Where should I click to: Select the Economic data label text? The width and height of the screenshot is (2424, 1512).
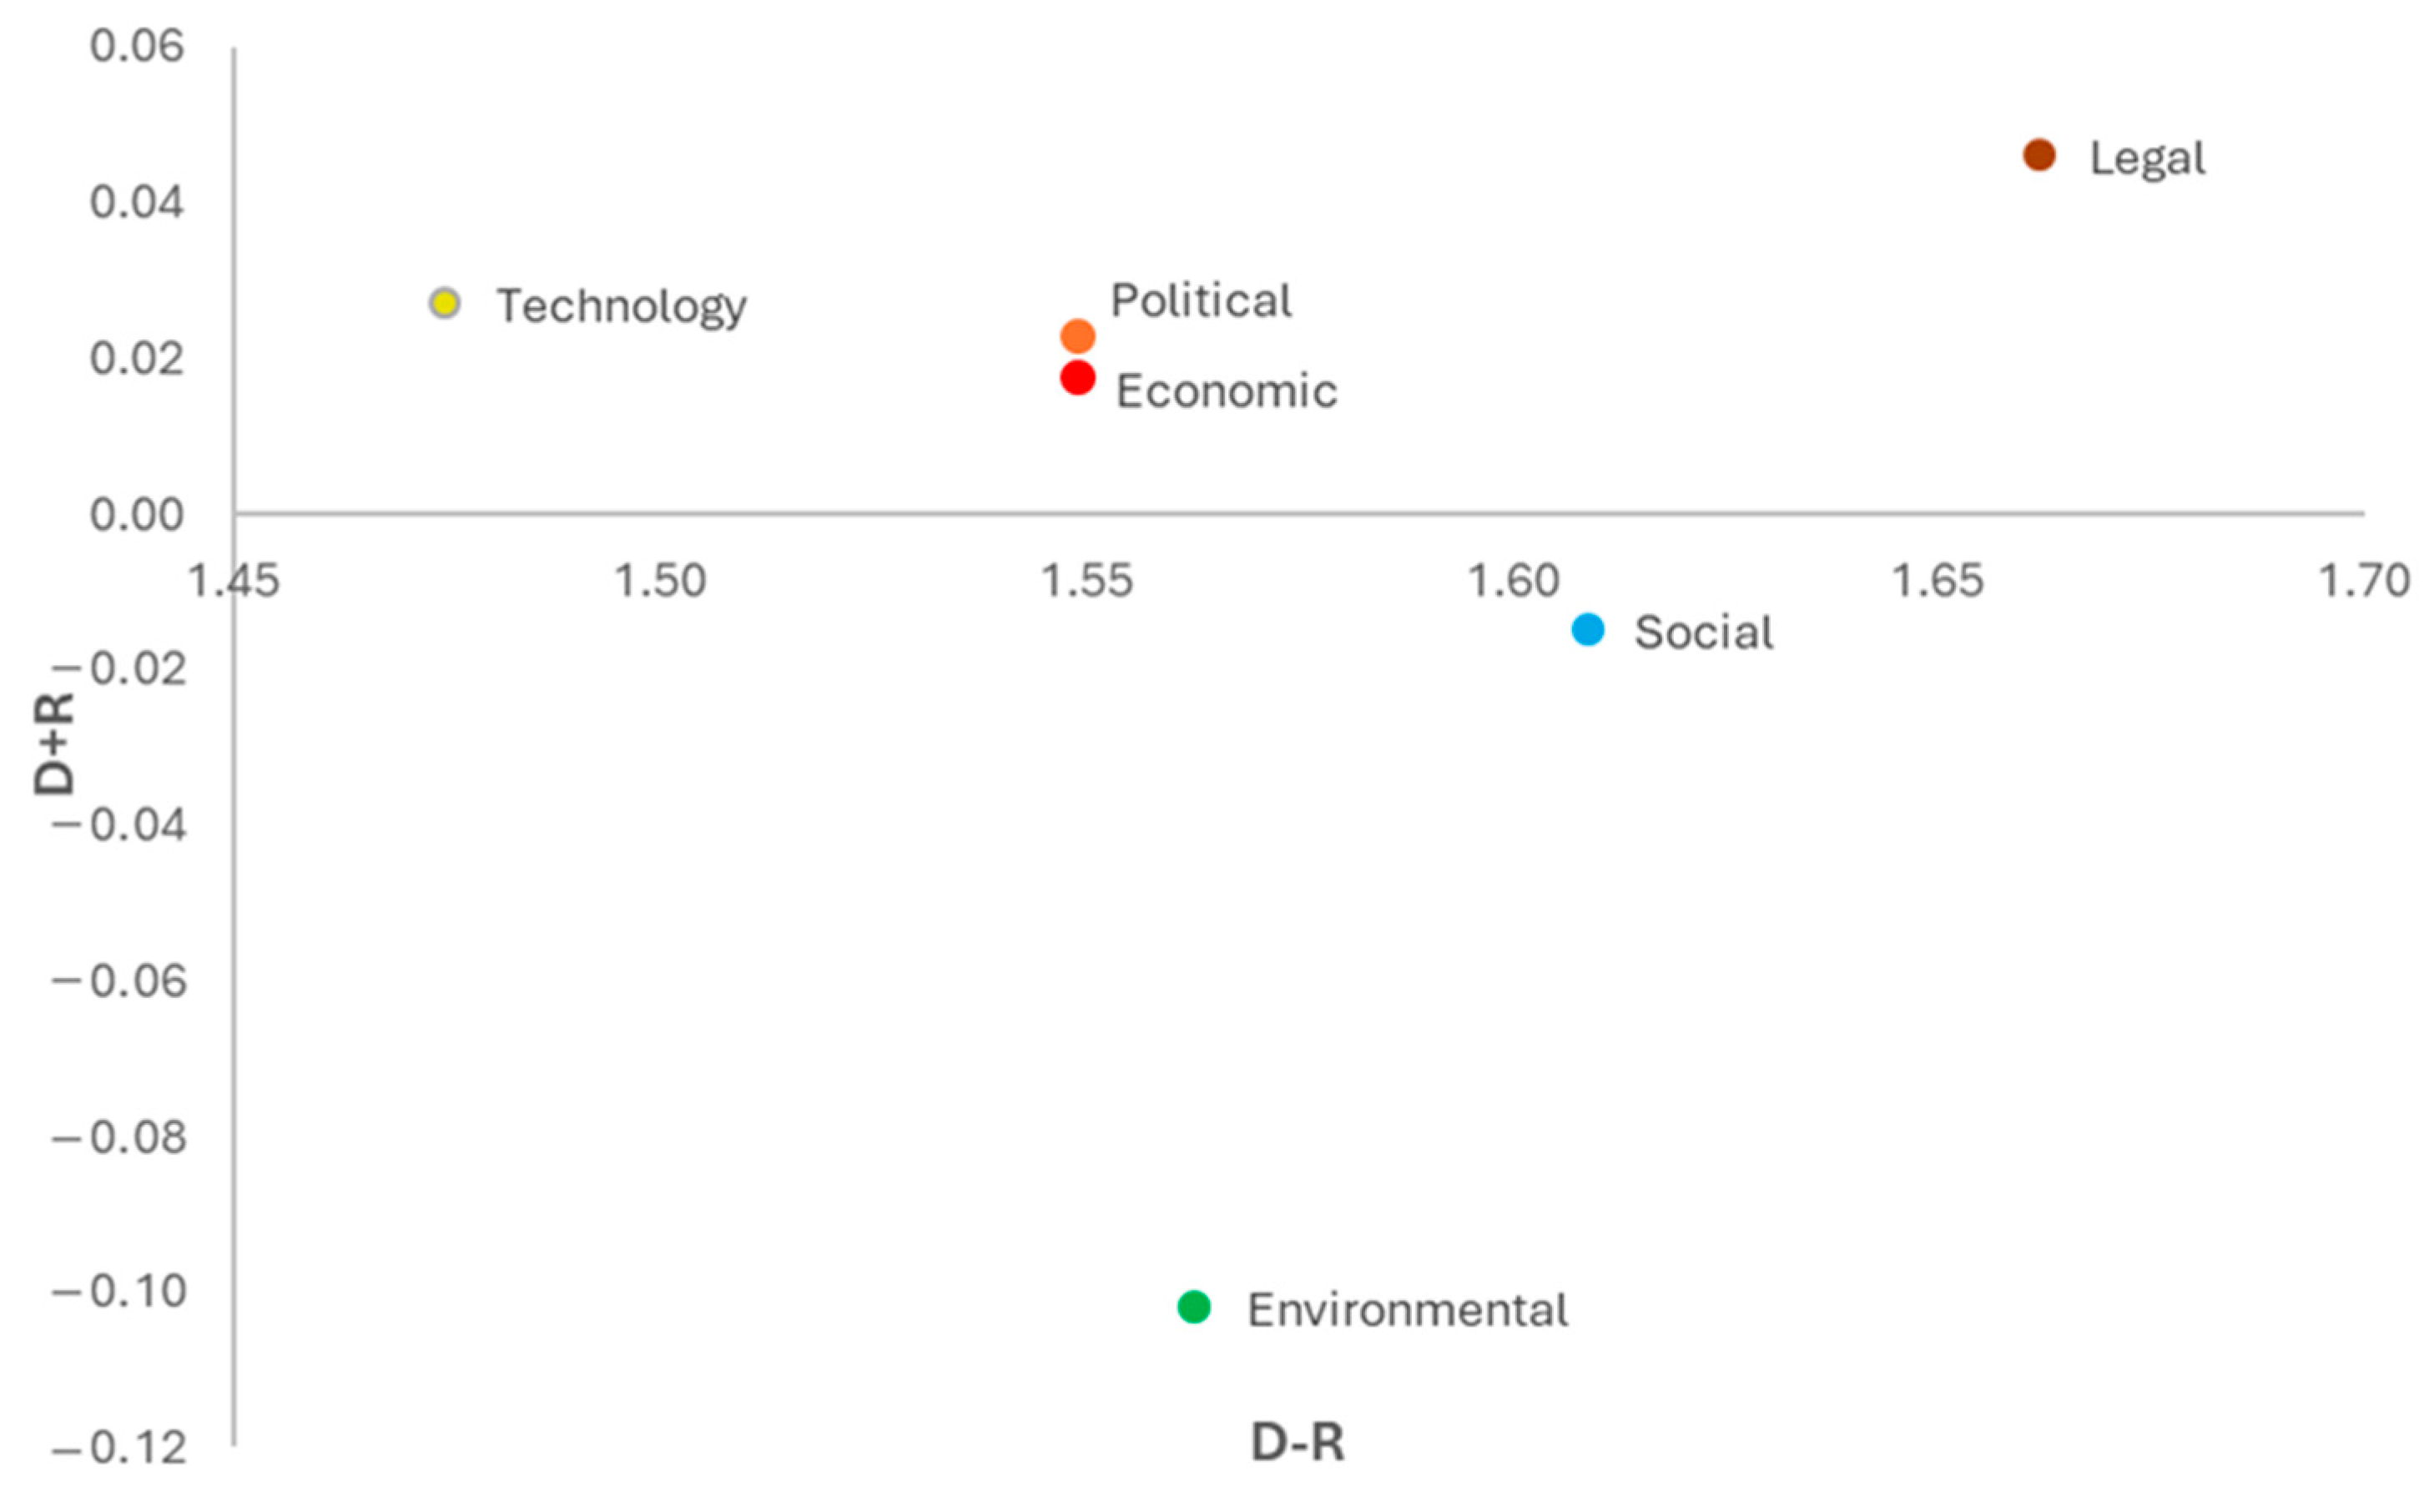click(x=1226, y=390)
